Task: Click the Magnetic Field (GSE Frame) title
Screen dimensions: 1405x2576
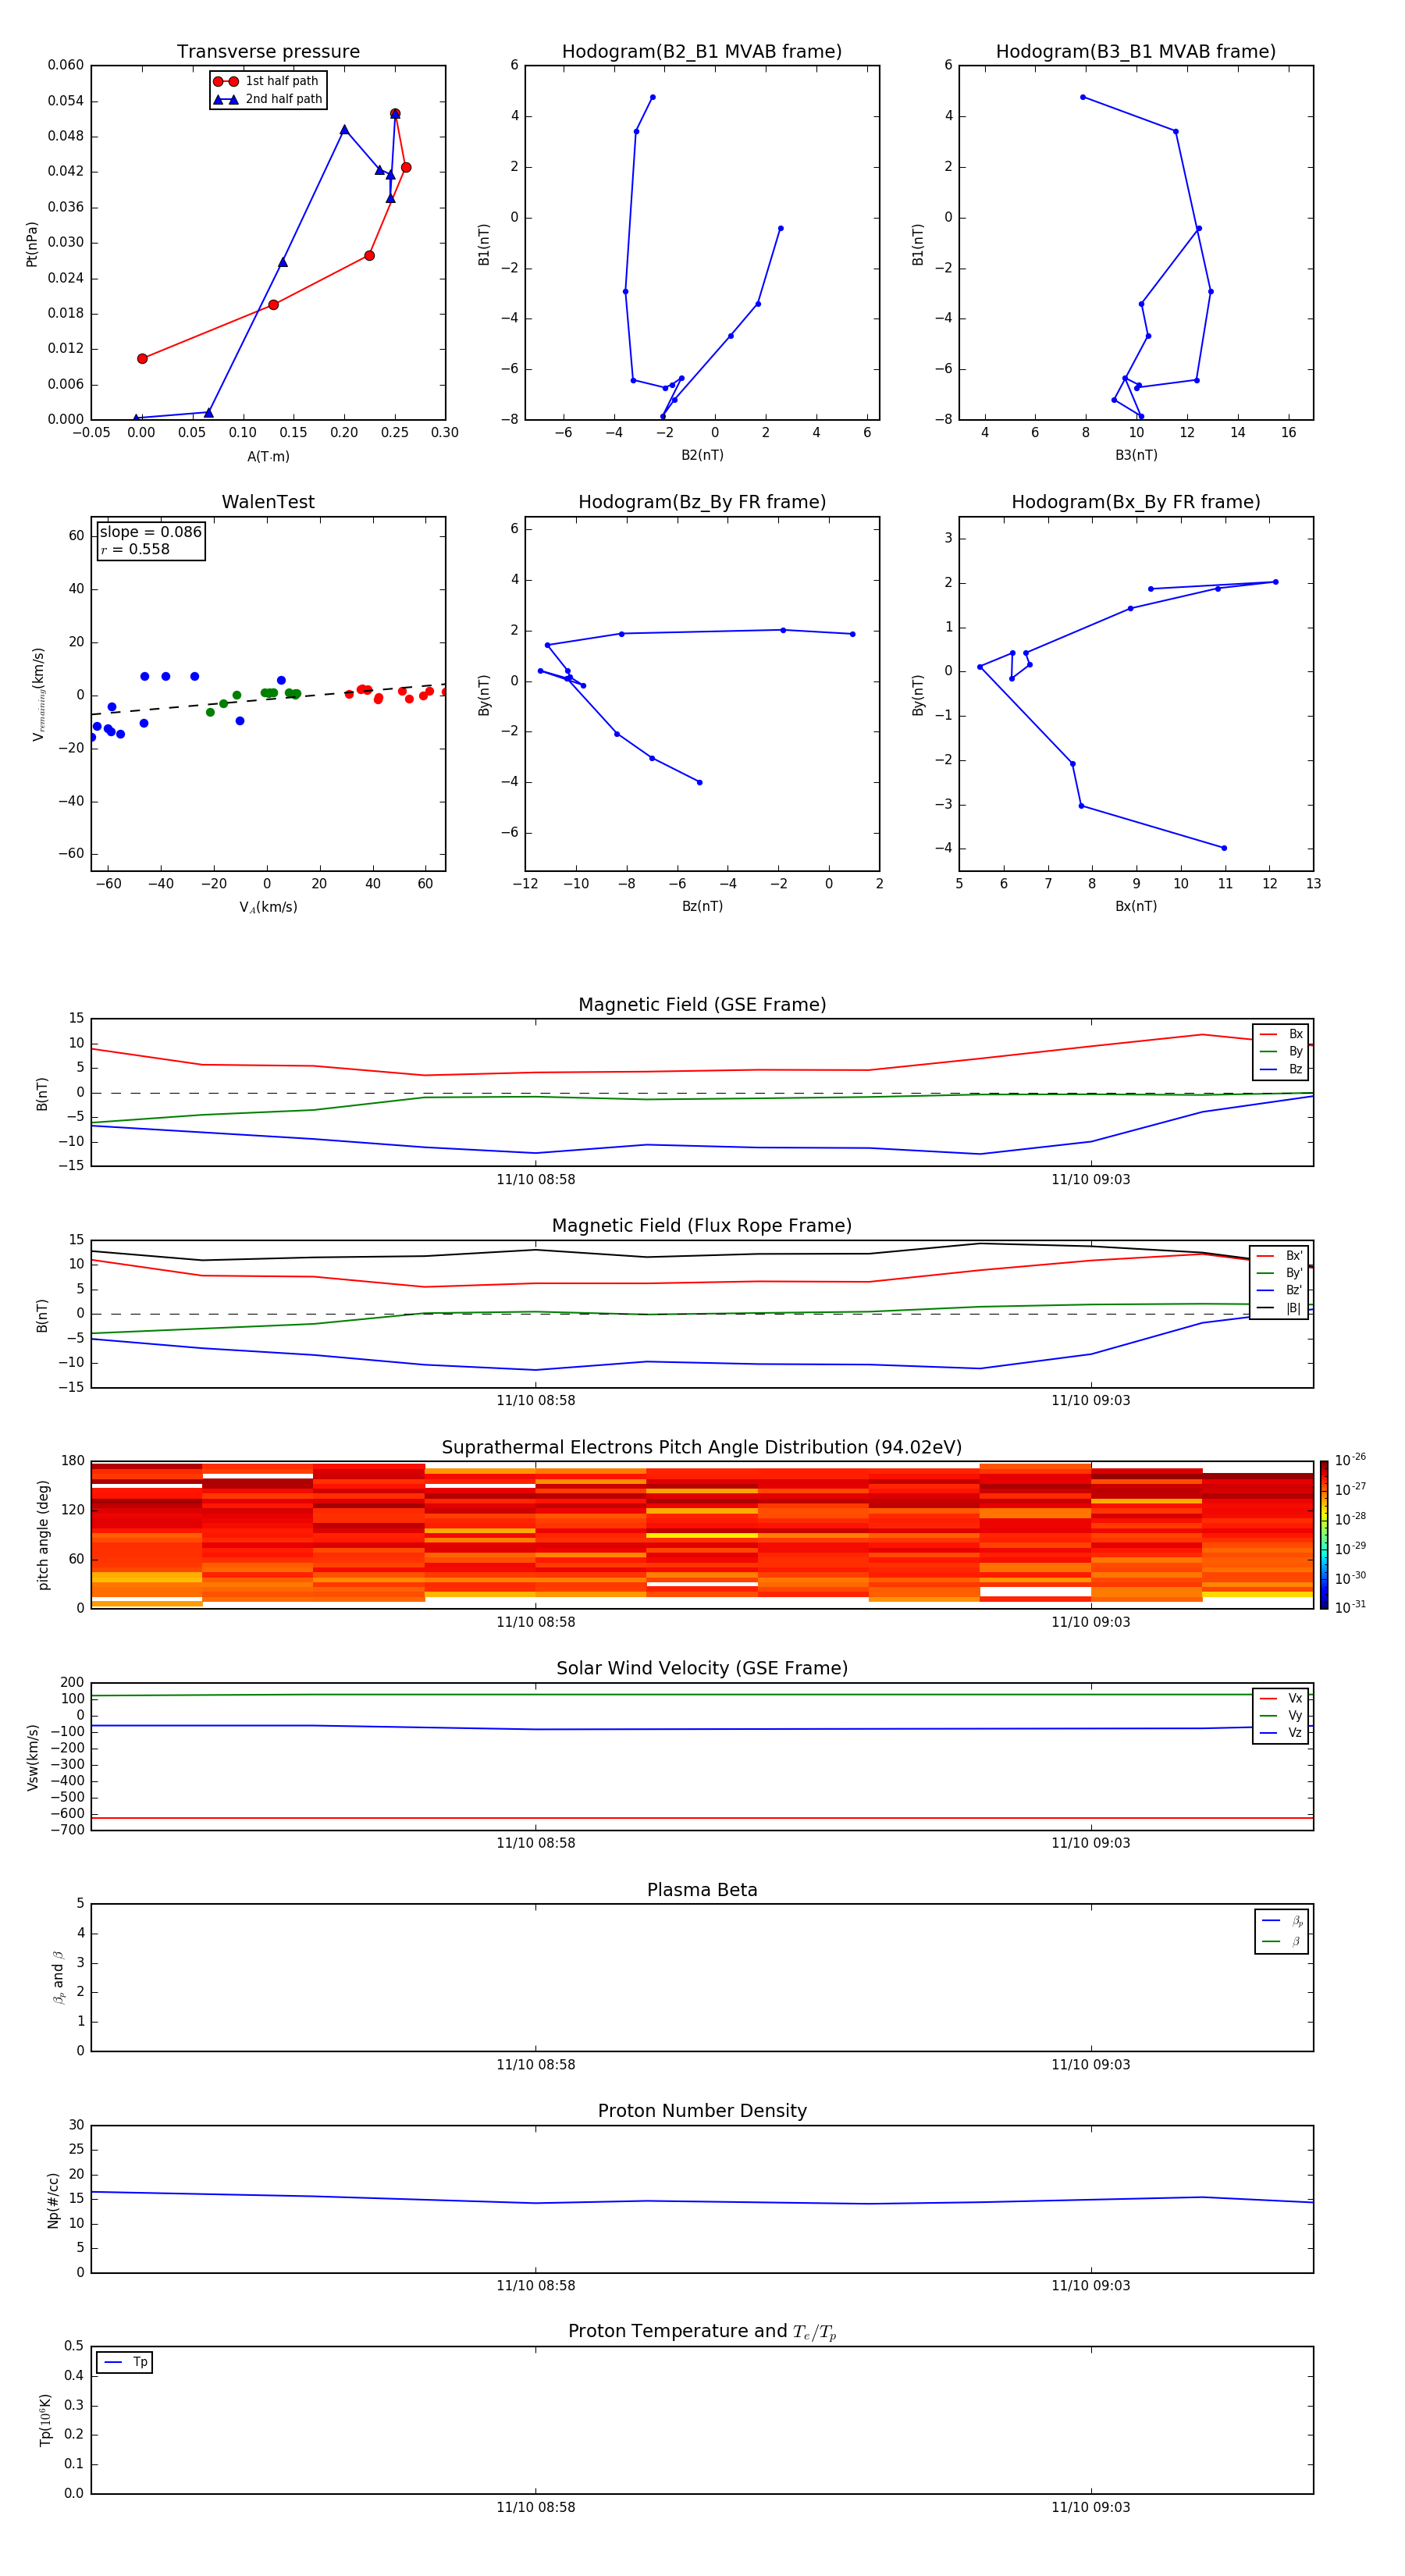Action: 702,1004
